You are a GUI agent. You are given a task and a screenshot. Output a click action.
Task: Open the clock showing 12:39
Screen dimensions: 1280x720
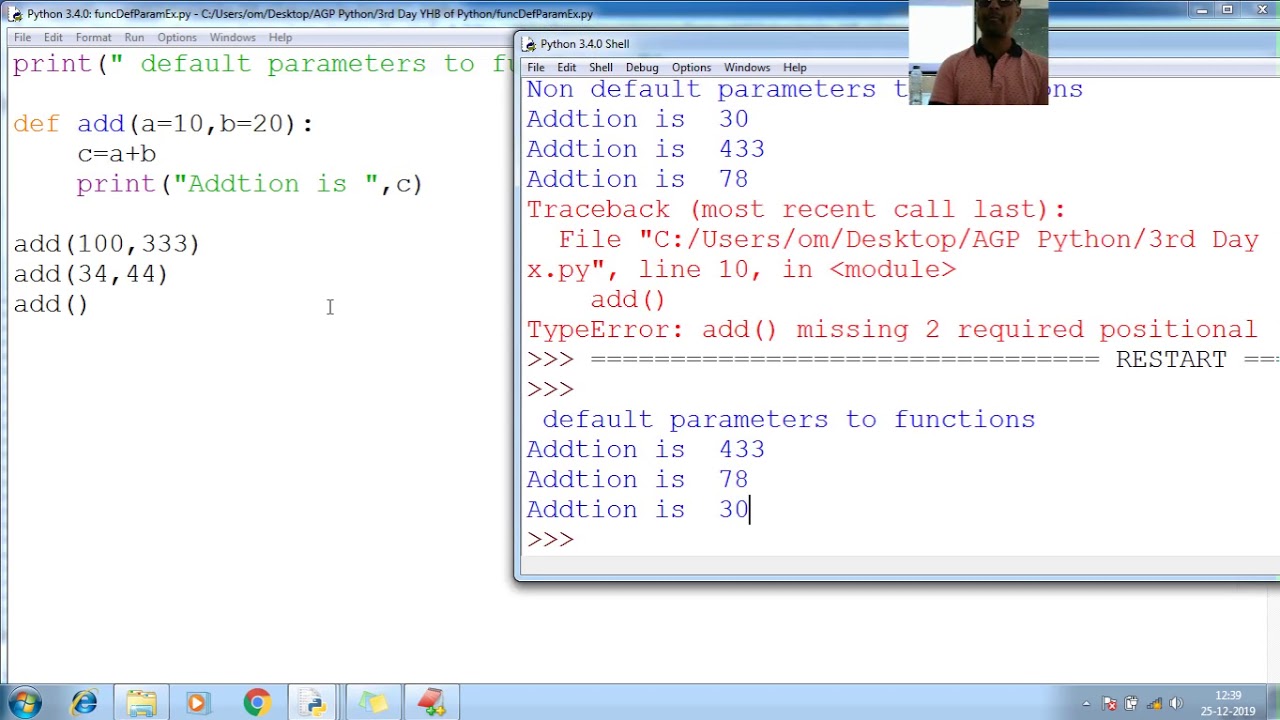pos(1228,696)
